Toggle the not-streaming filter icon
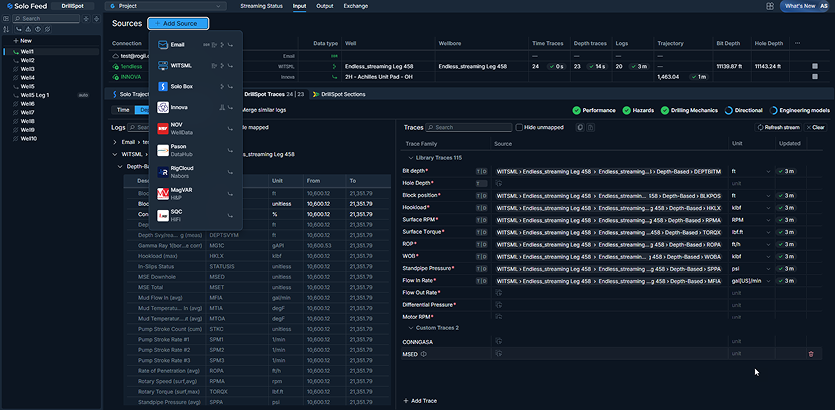The image size is (835, 410). (47, 29)
